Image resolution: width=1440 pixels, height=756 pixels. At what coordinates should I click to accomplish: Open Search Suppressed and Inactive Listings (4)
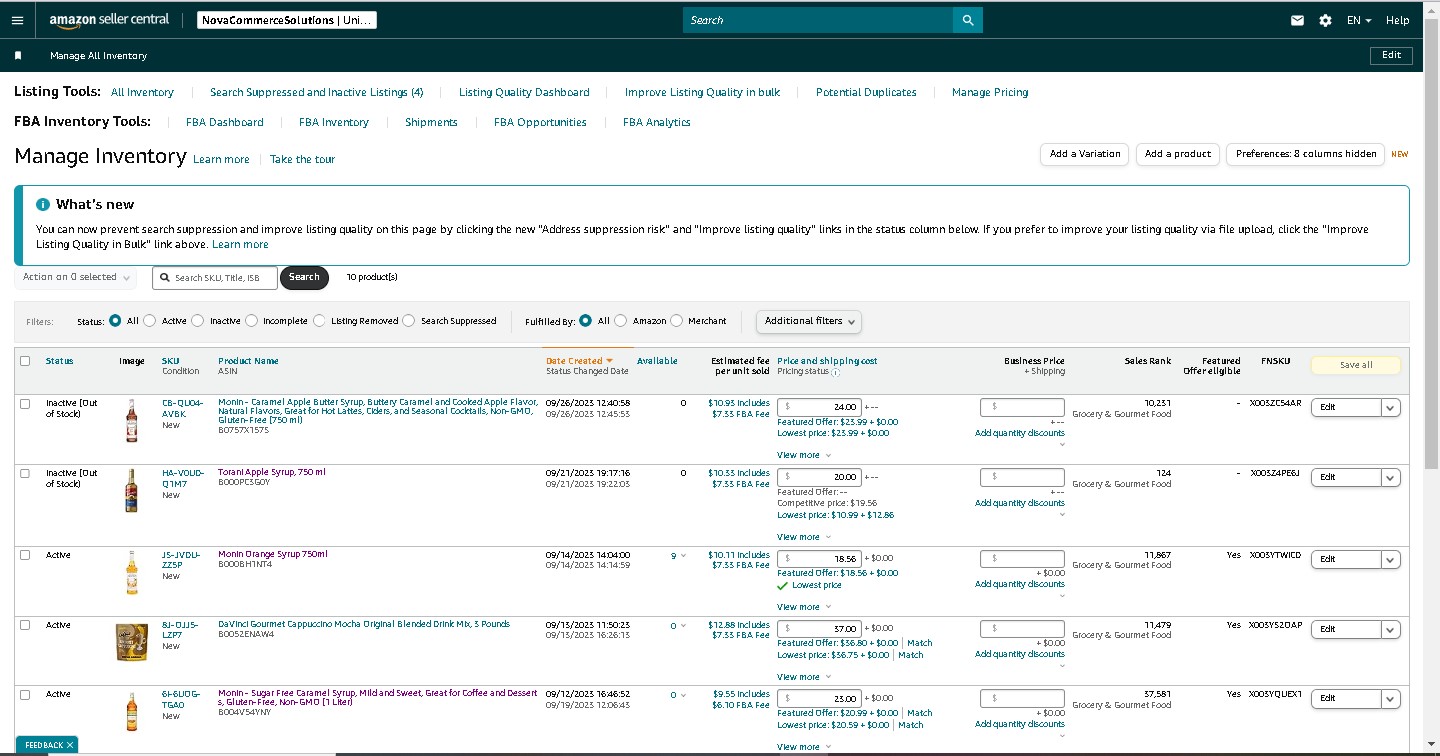pyautogui.click(x=316, y=92)
